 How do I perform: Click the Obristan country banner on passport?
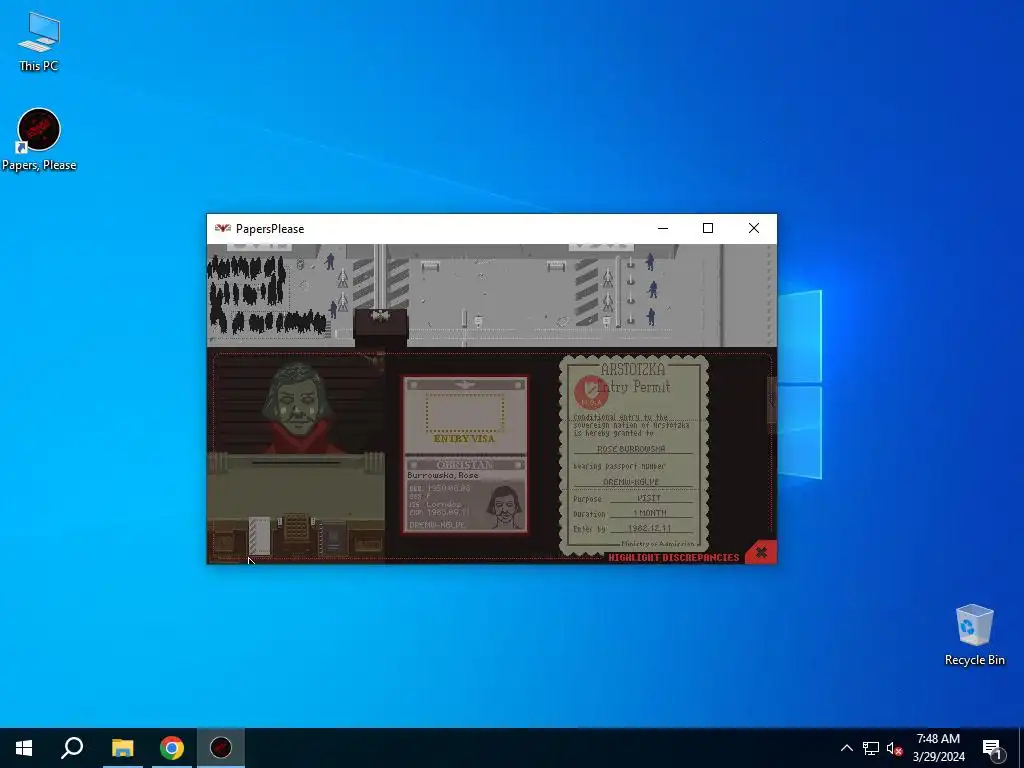[464, 464]
